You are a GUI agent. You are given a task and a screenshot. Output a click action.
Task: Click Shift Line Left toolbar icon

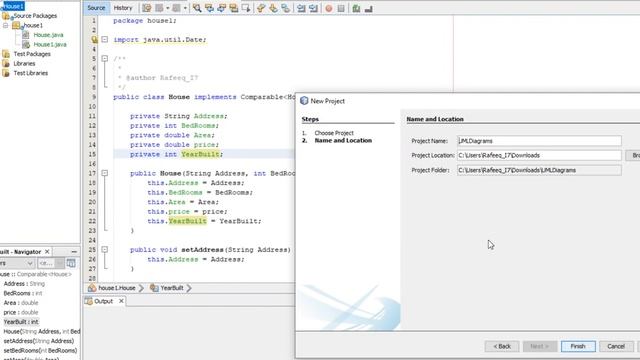[301, 8]
